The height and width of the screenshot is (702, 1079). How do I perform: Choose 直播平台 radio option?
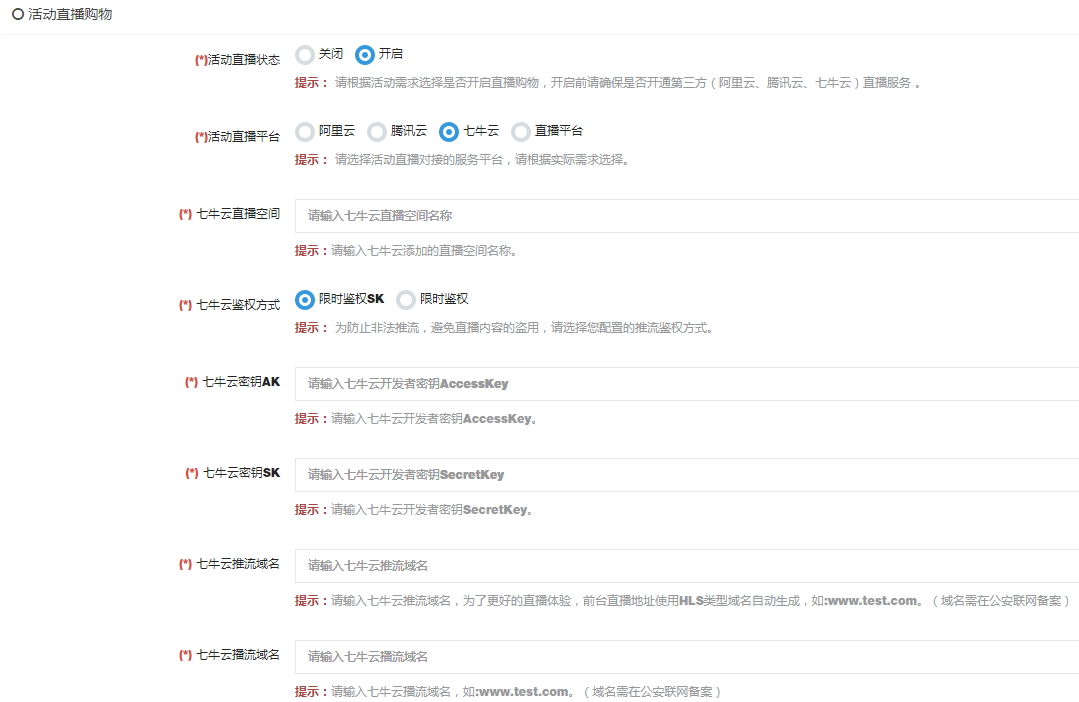pyautogui.click(x=521, y=131)
